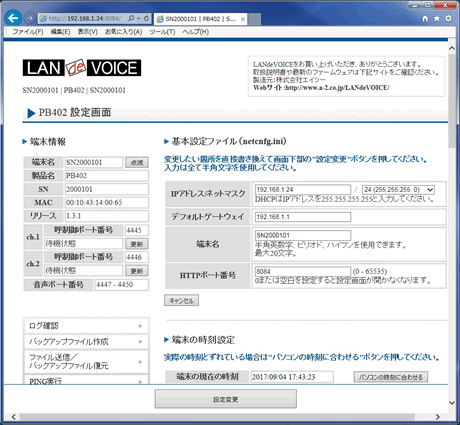The width and height of the screenshot is (460, 425).
Task: Click the horizontal scrollbar right arrow
Action: pos(438,417)
